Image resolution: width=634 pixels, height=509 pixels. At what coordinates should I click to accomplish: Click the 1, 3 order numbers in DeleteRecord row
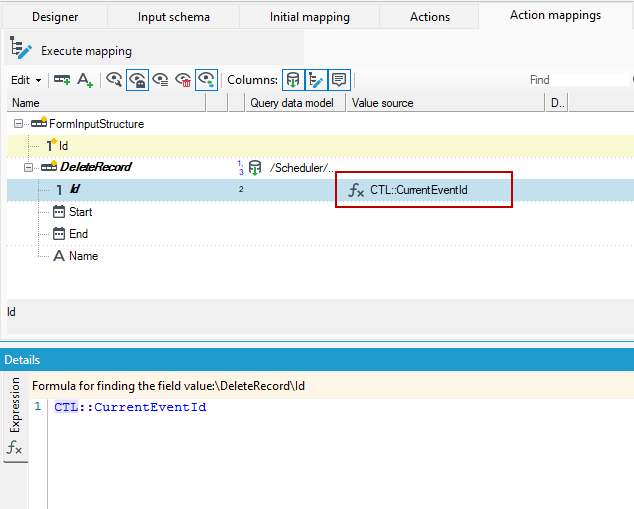(x=241, y=167)
